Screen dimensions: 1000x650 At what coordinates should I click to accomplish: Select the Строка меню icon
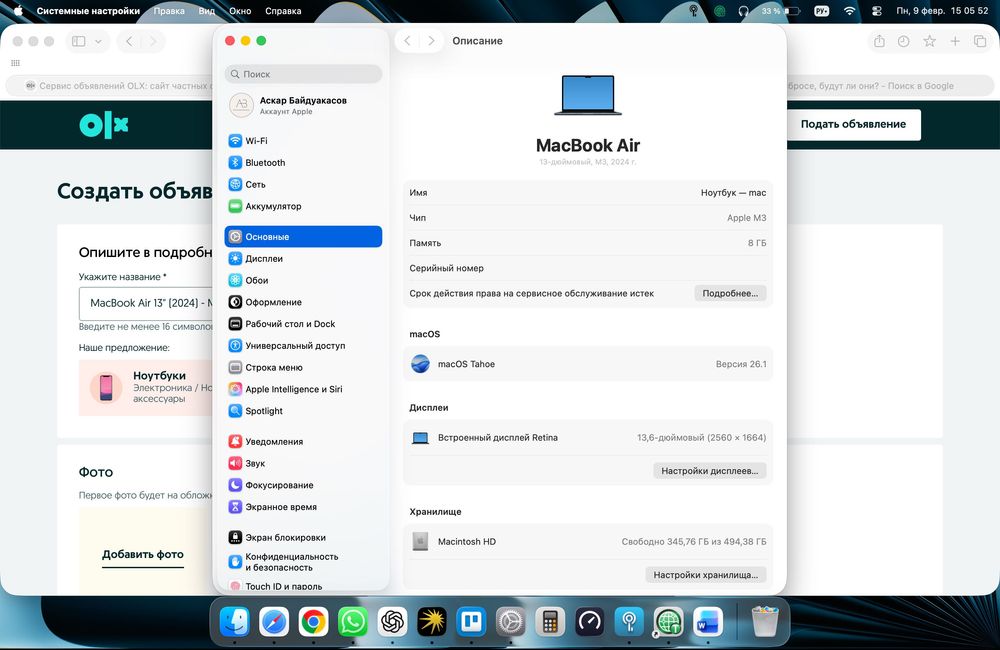[x=235, y=367]
